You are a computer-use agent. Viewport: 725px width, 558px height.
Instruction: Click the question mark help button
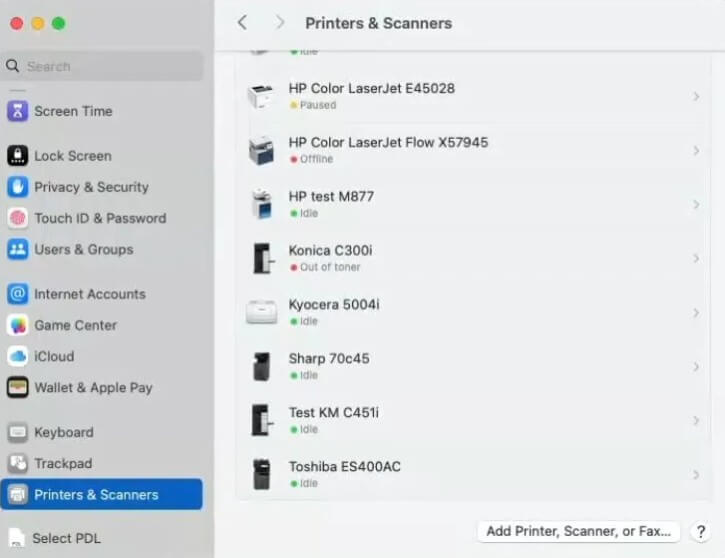click(701, 531)
